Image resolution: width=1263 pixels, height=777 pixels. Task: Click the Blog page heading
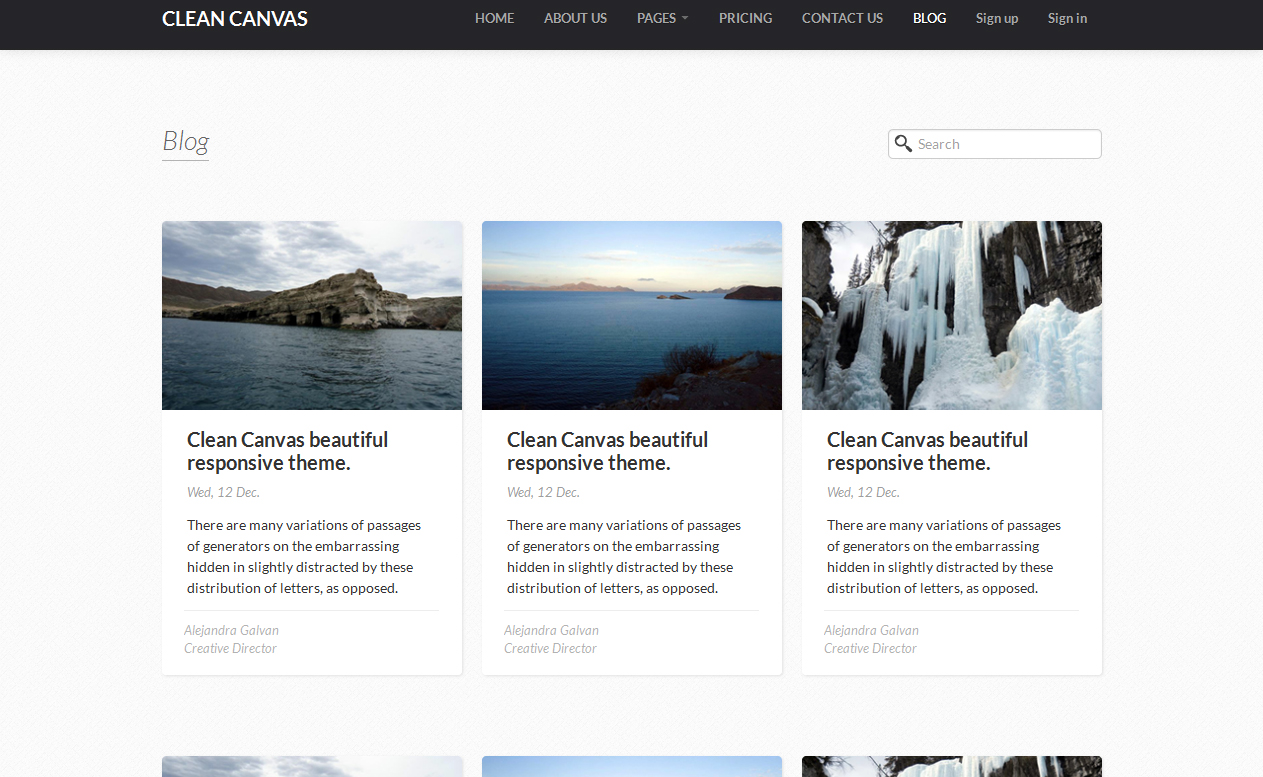[x=185, y=142]
